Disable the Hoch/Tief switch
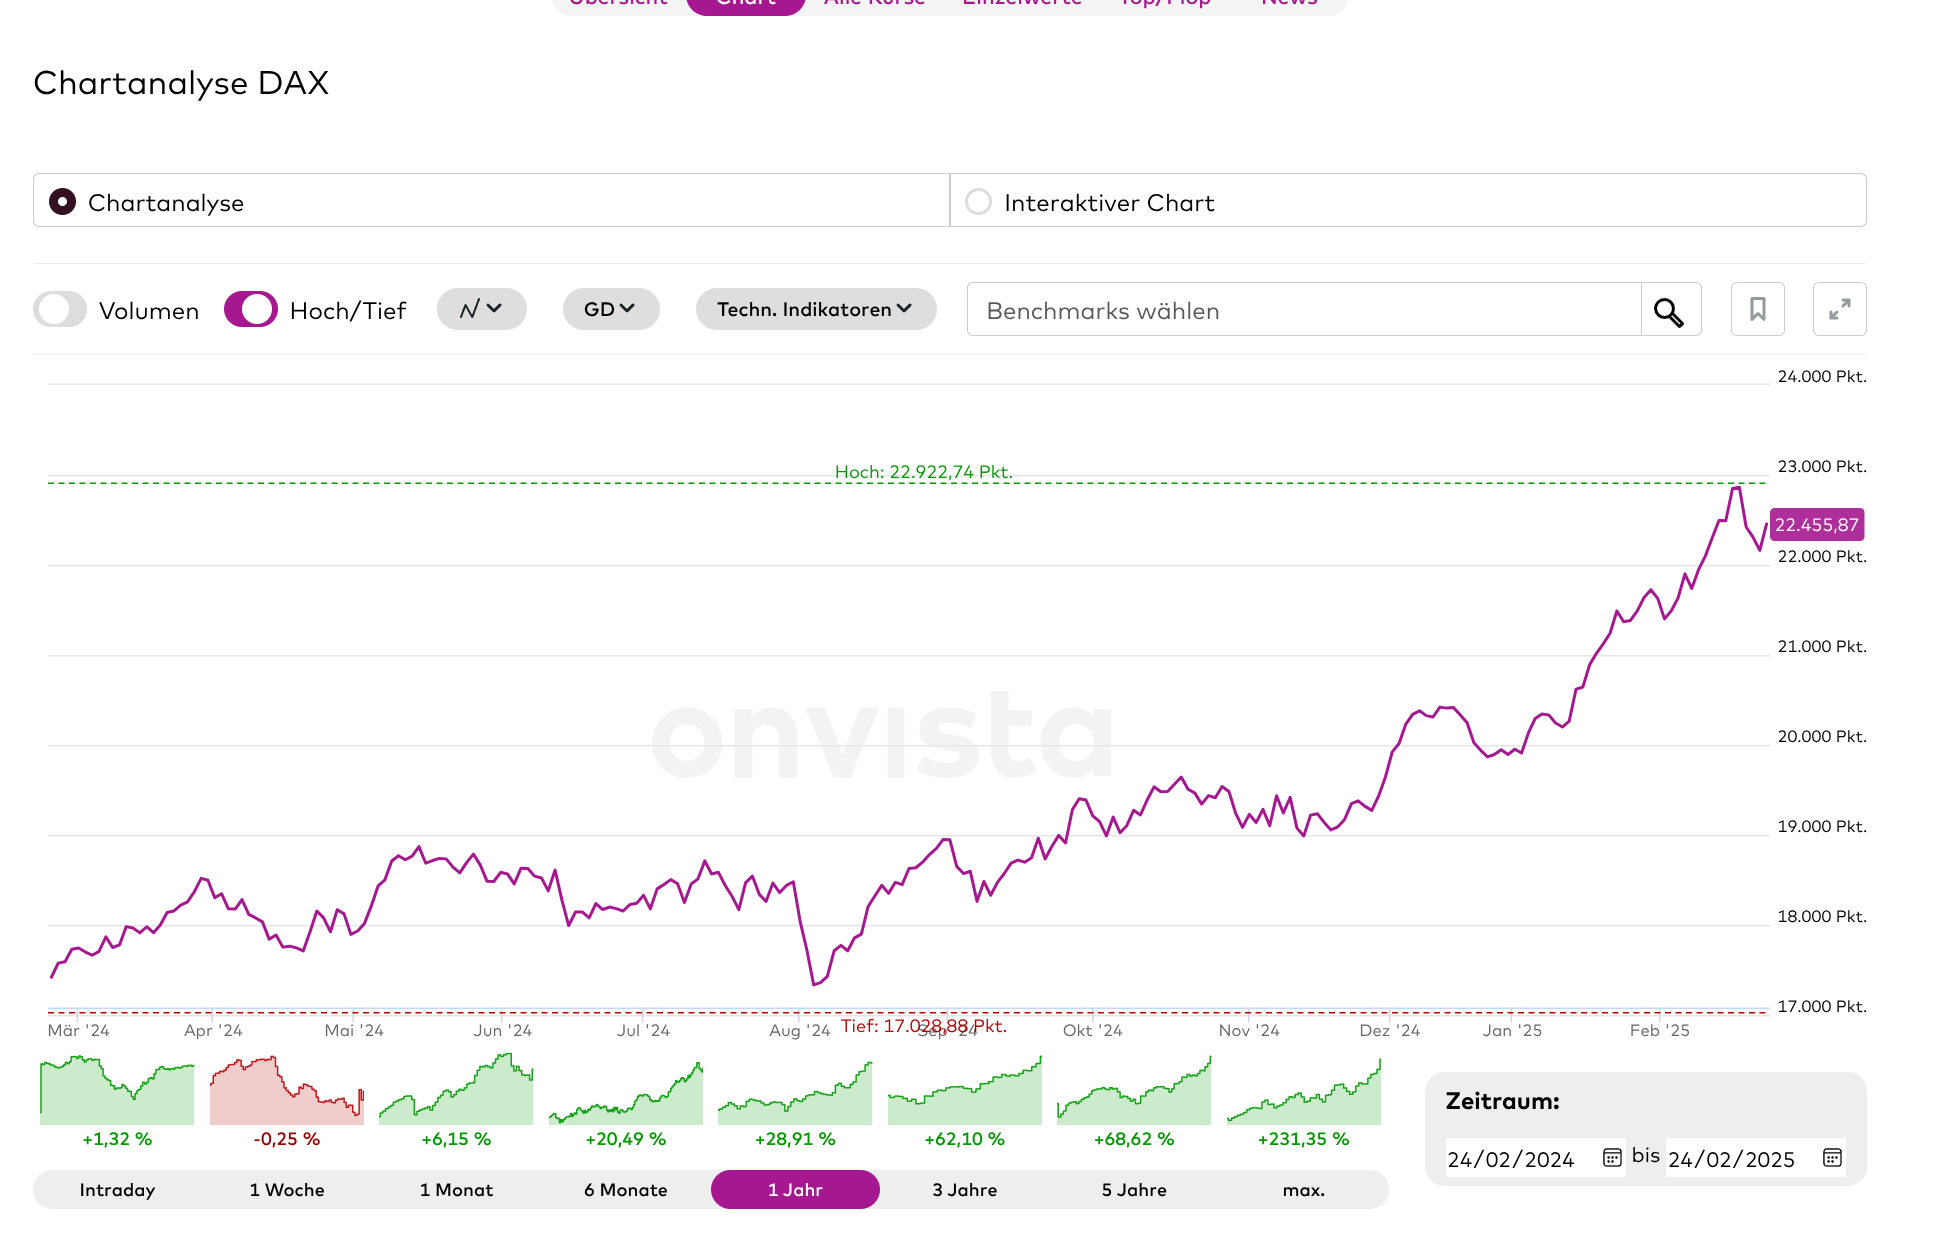The height and width of the screenshot is (1241, 1935). (251, 310)
